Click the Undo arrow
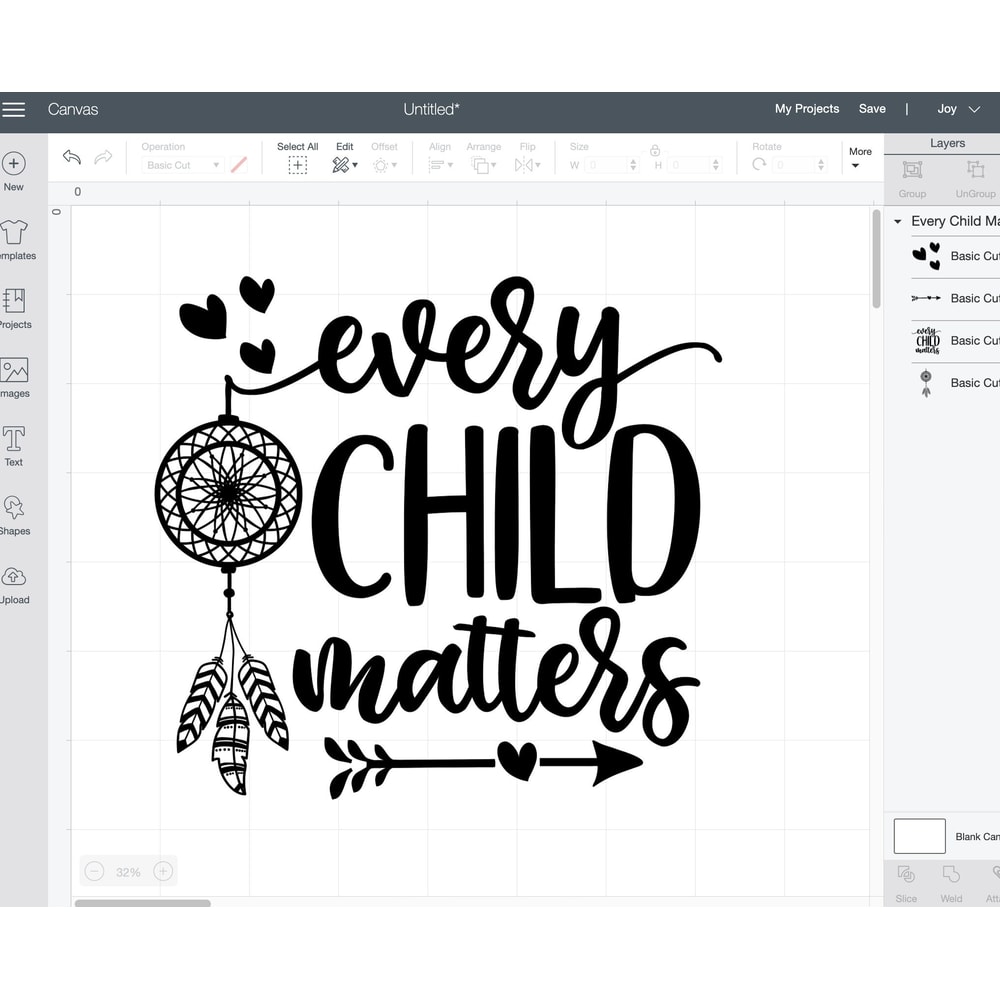The width and height of the screenshot is (1000, 1000). pyautogui.click(x=71, y=157)
